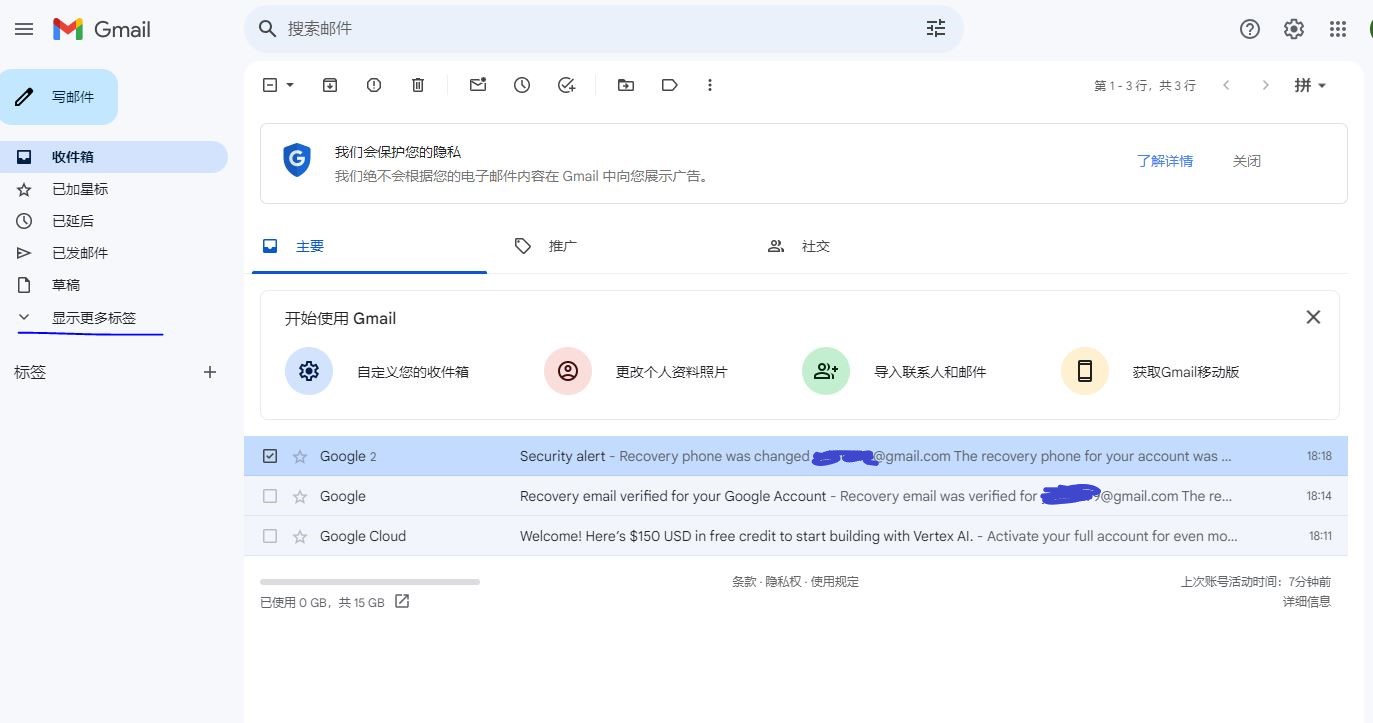
Task: Toggle the select-all checkbox in toolbar
Action: pyautogui.click(x=270, y=85)
